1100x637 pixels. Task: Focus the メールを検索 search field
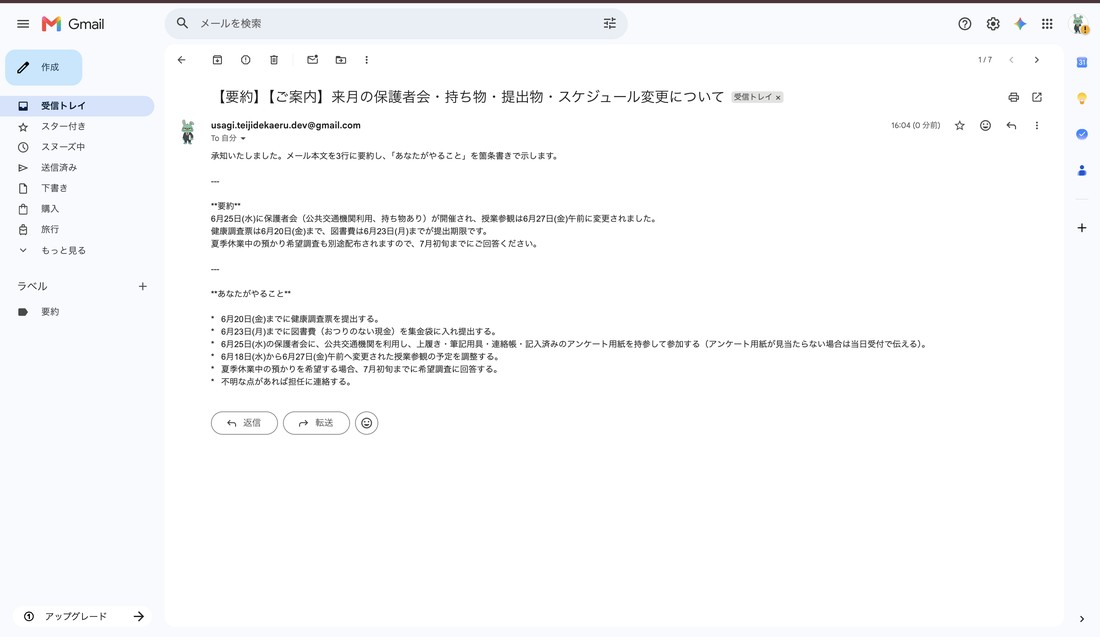(x=396, y=23)
